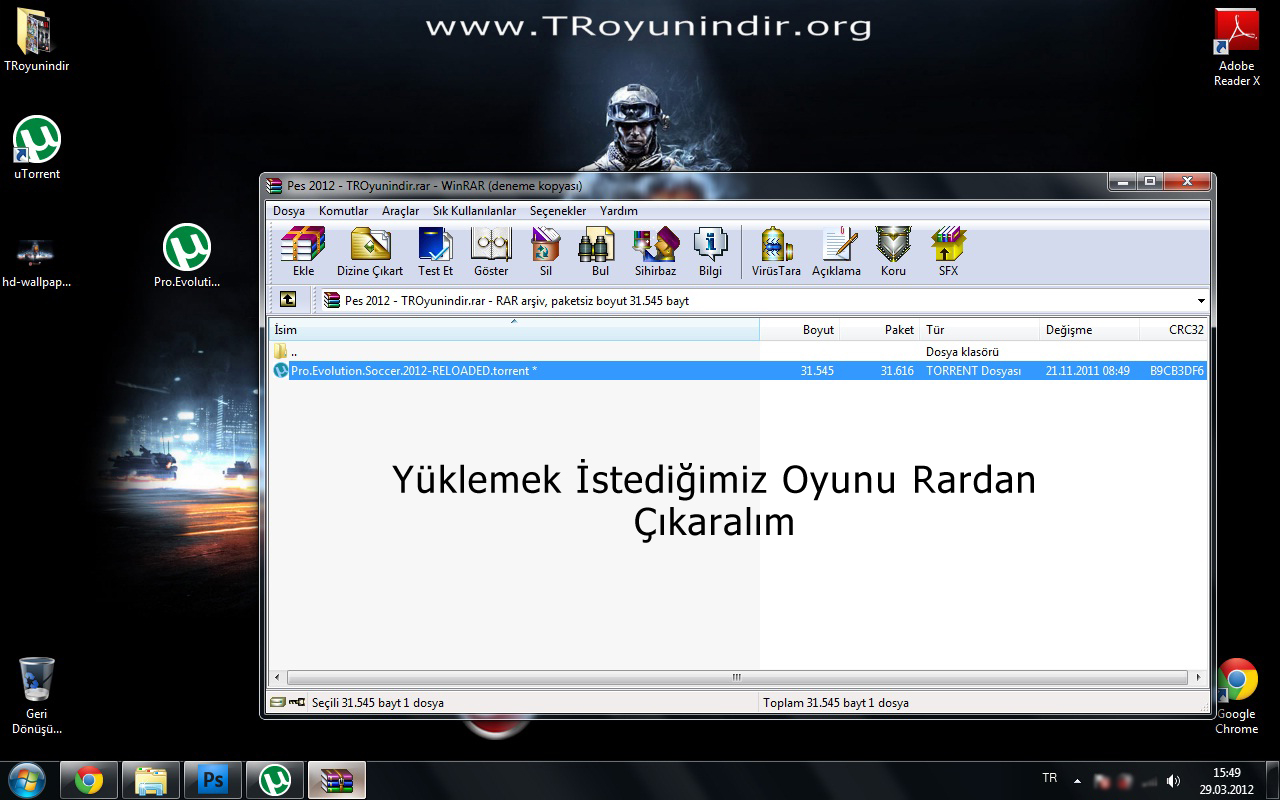Open Windows Explorer from the taskbar
Viewport: 1280px width, 800px height.
click(x=151, y=780)
